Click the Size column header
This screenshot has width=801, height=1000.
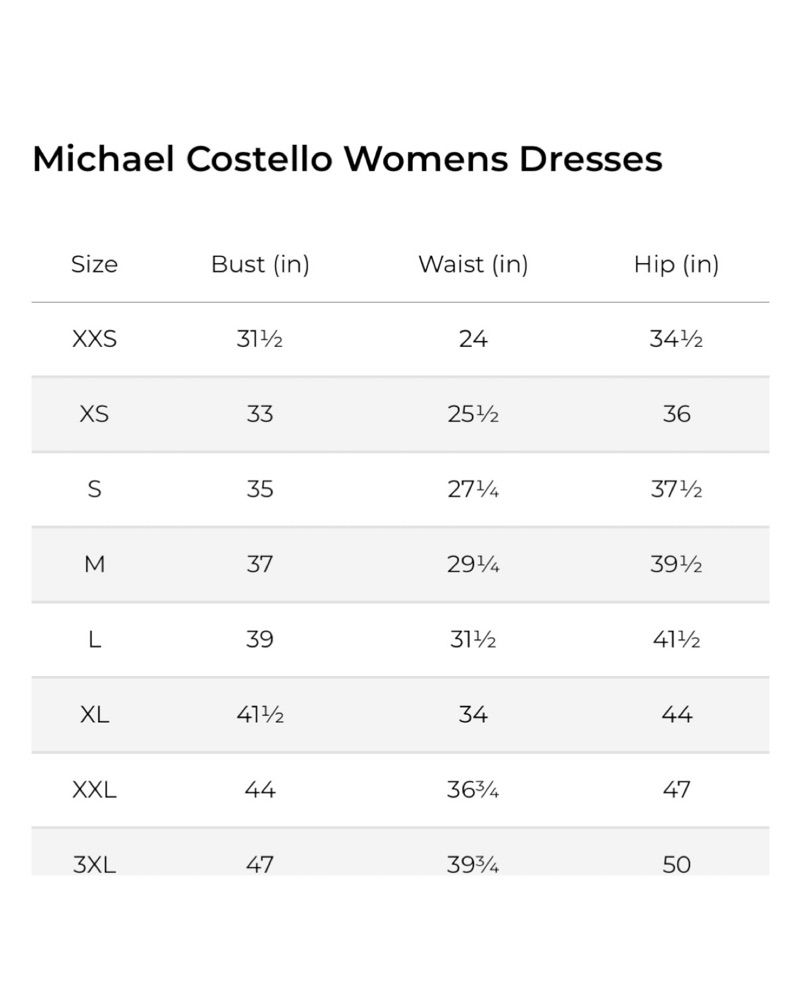pos(94,265)
